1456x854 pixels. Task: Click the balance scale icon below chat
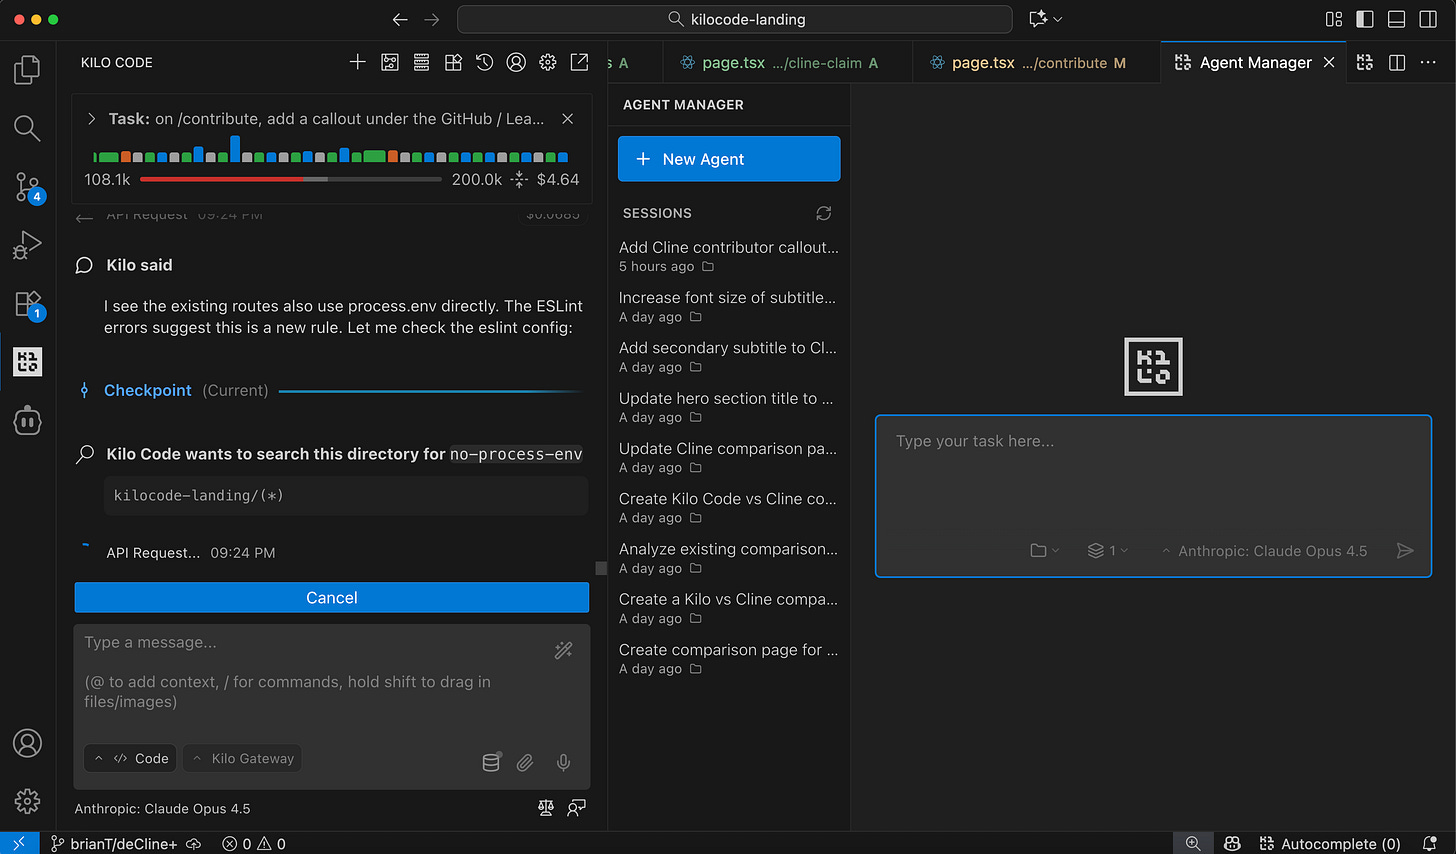point(546,807)
